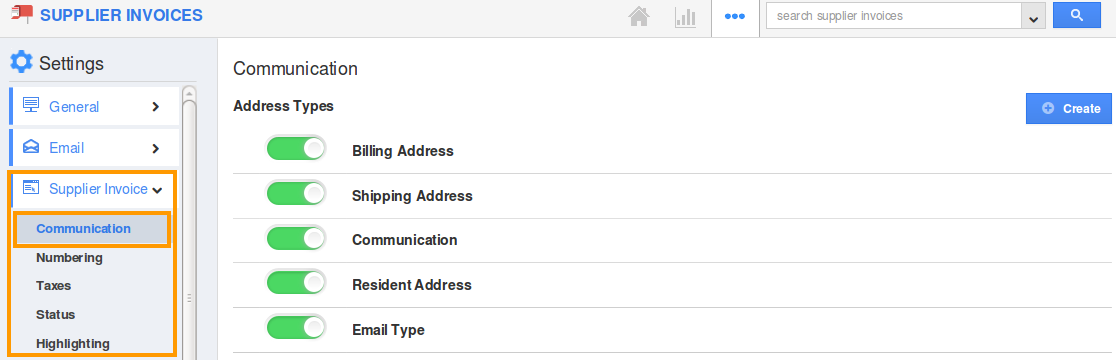The height and width of the screenshot is (360, 1116).
Task: Click the Create button
Action: tap(1068, 108)
